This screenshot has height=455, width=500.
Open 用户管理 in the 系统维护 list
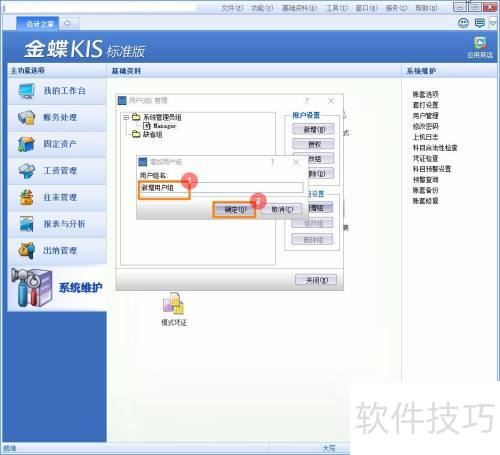(x=425, y=116)
